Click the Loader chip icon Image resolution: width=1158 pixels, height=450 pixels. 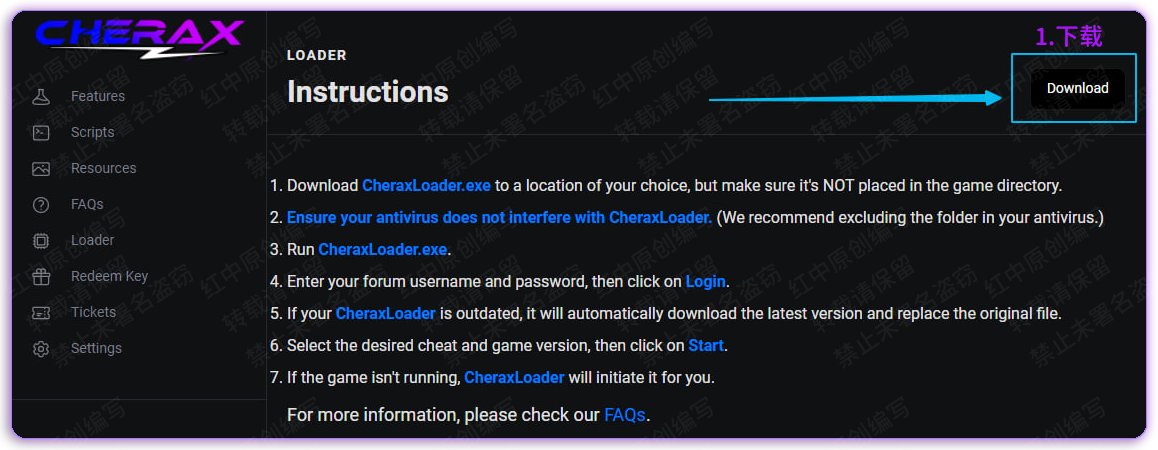click(41, 241)
